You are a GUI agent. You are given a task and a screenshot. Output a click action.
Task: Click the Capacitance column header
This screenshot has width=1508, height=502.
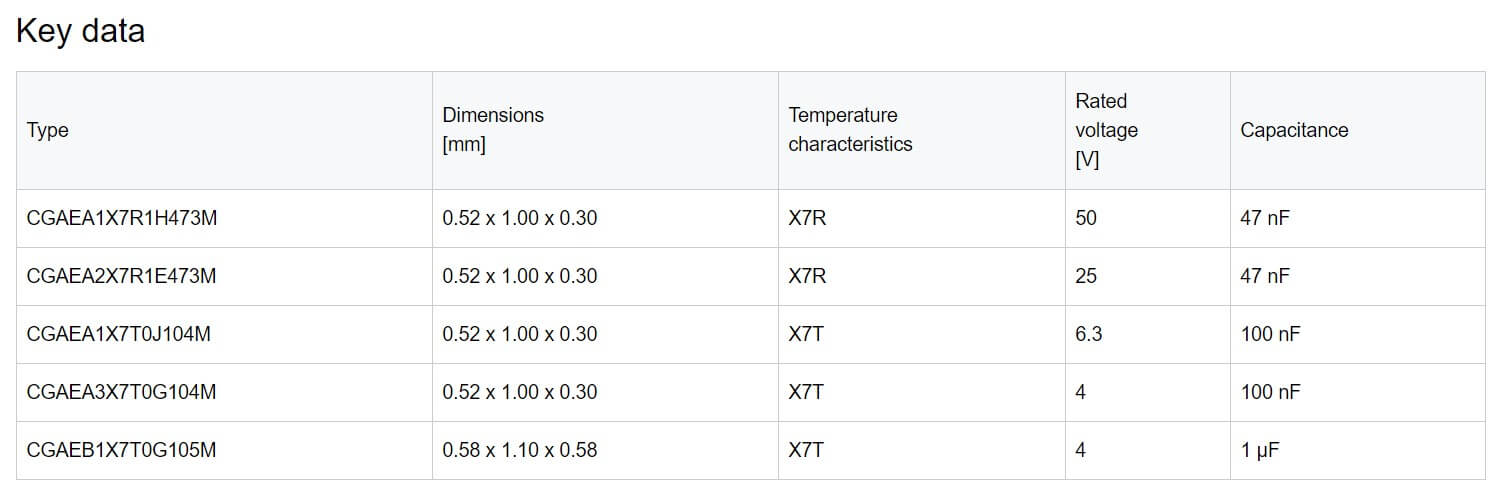[x=1294, y=130]
